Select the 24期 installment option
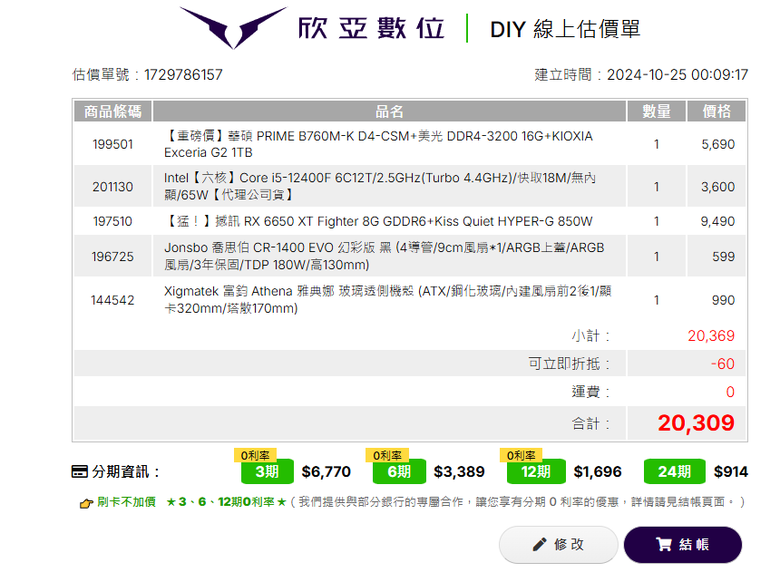This screenshot has width=780, height=582. tap(674, 472)
